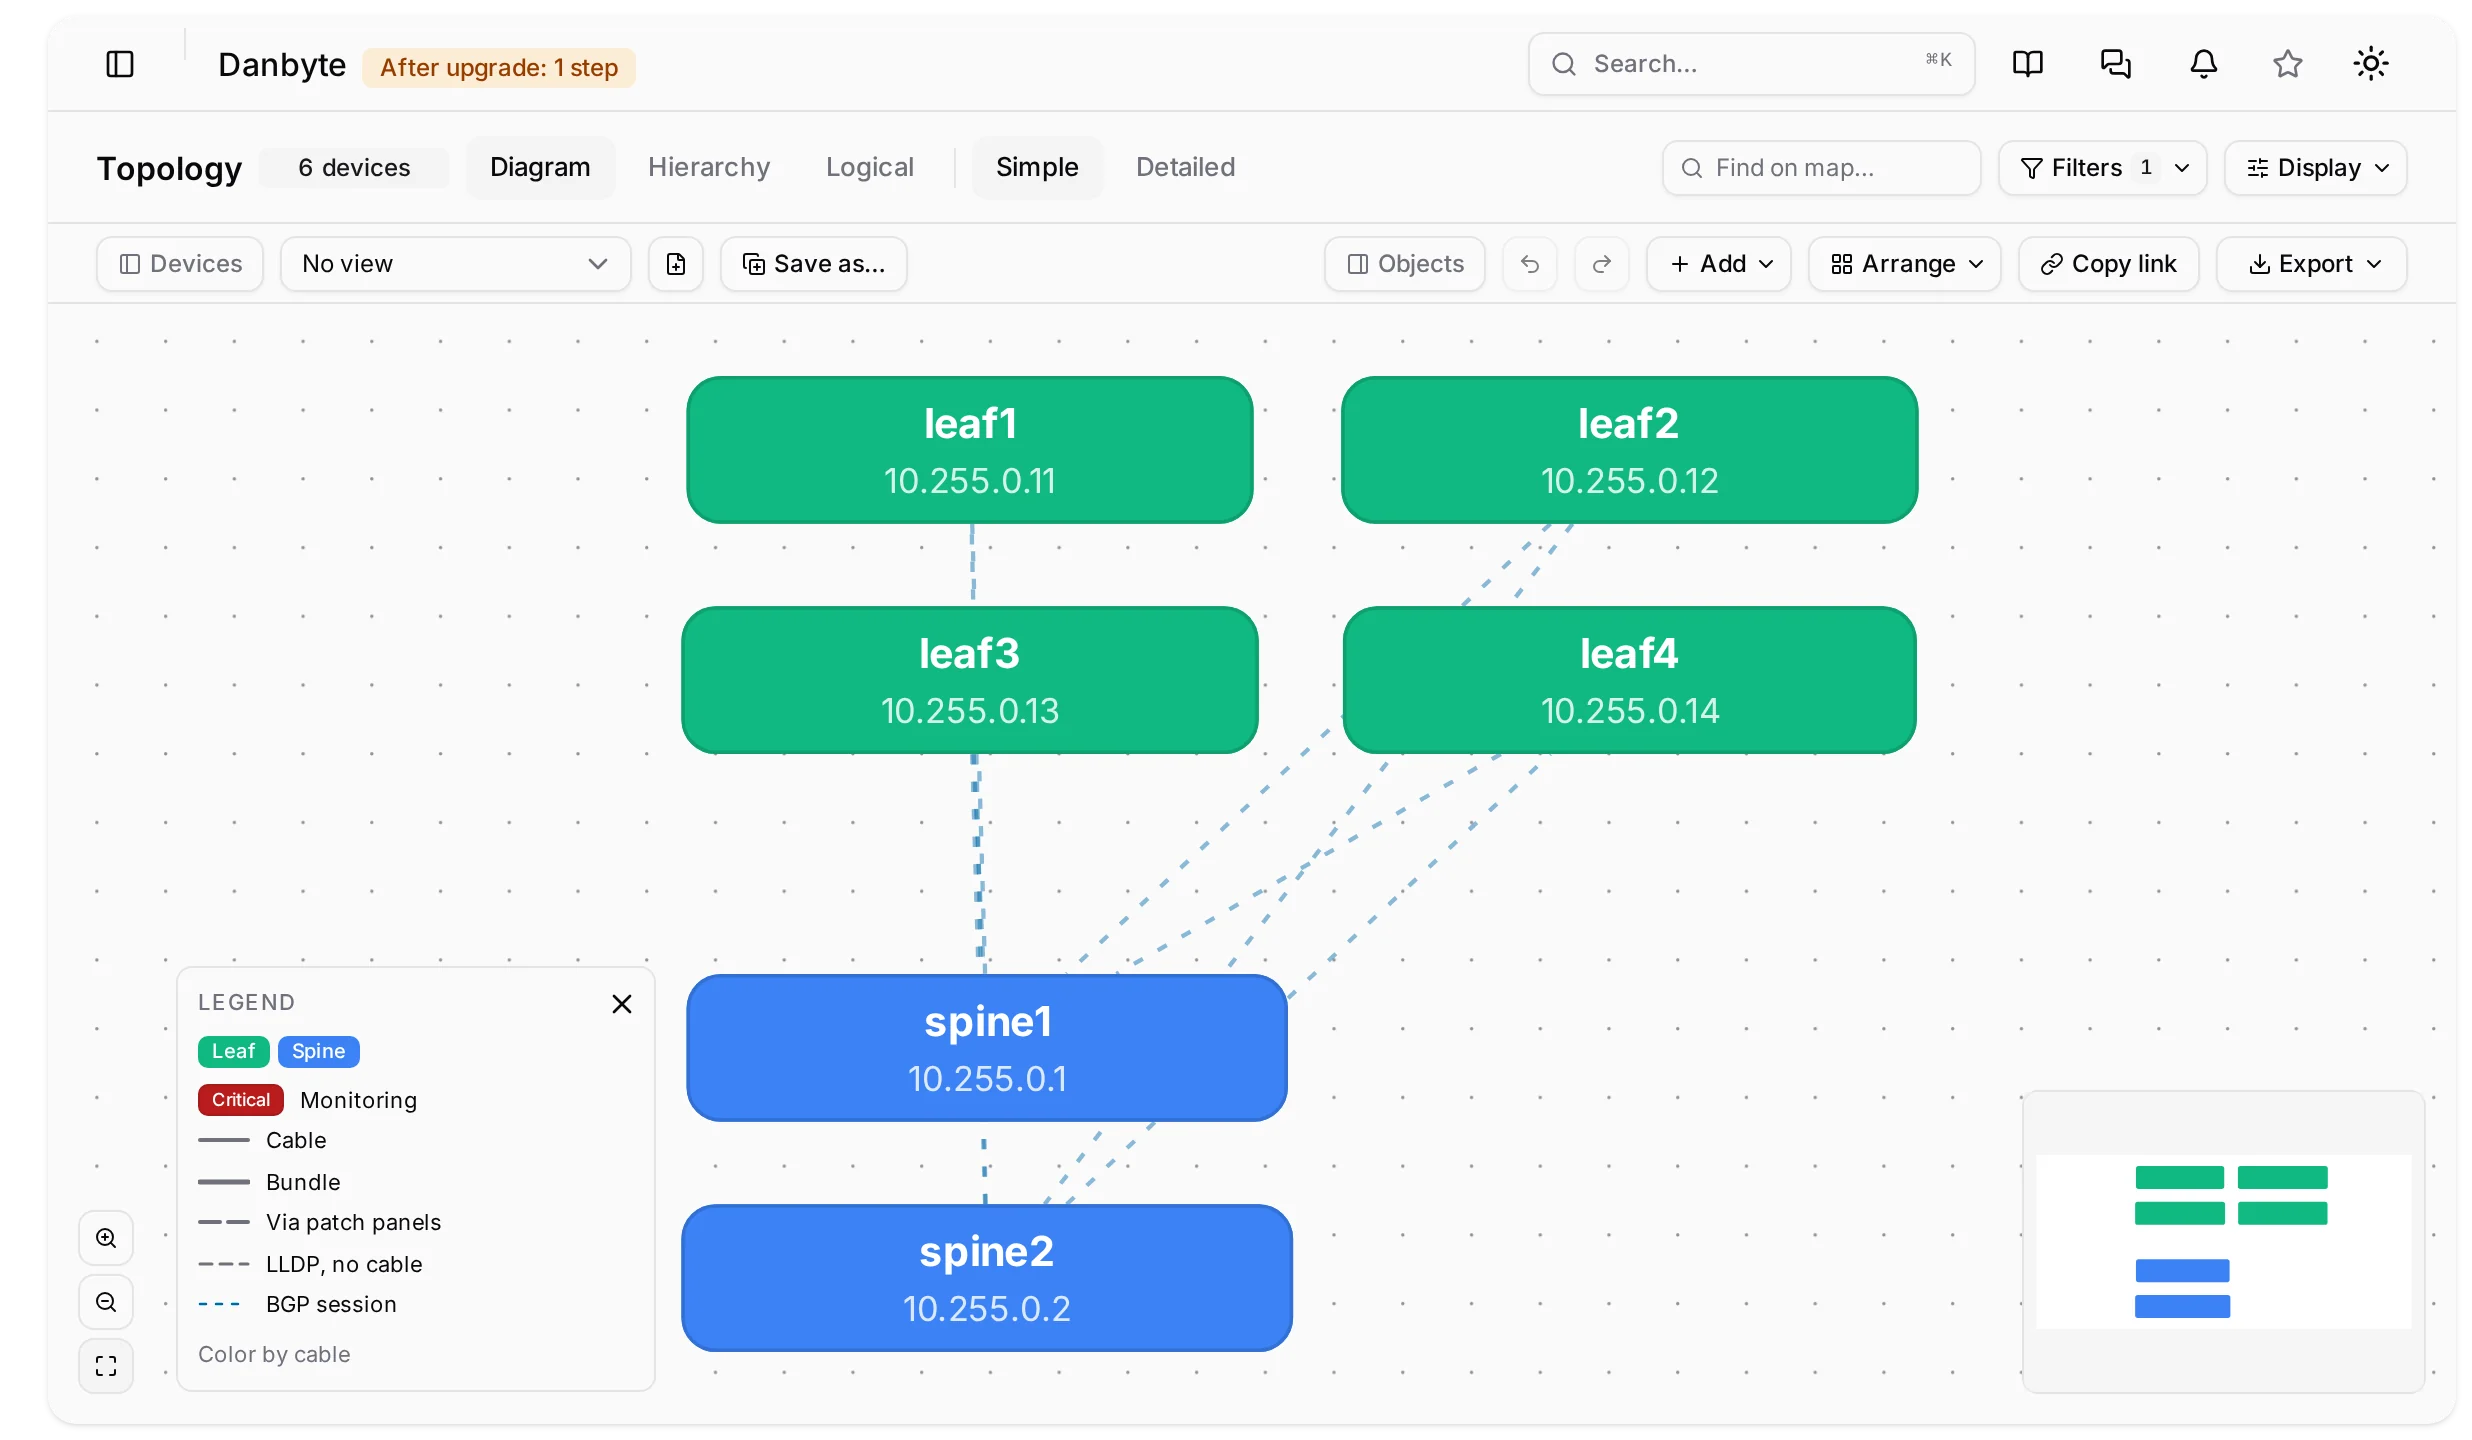The image size is (2472, 1440).
Task: Select the Diagram tab
Action: [x=540, y=167]
